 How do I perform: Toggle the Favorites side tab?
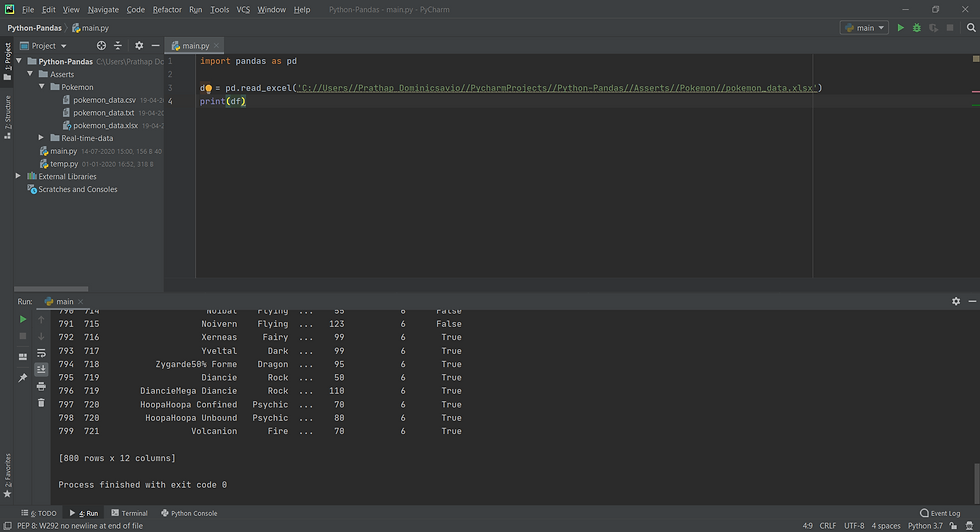(x=7, y=475)
